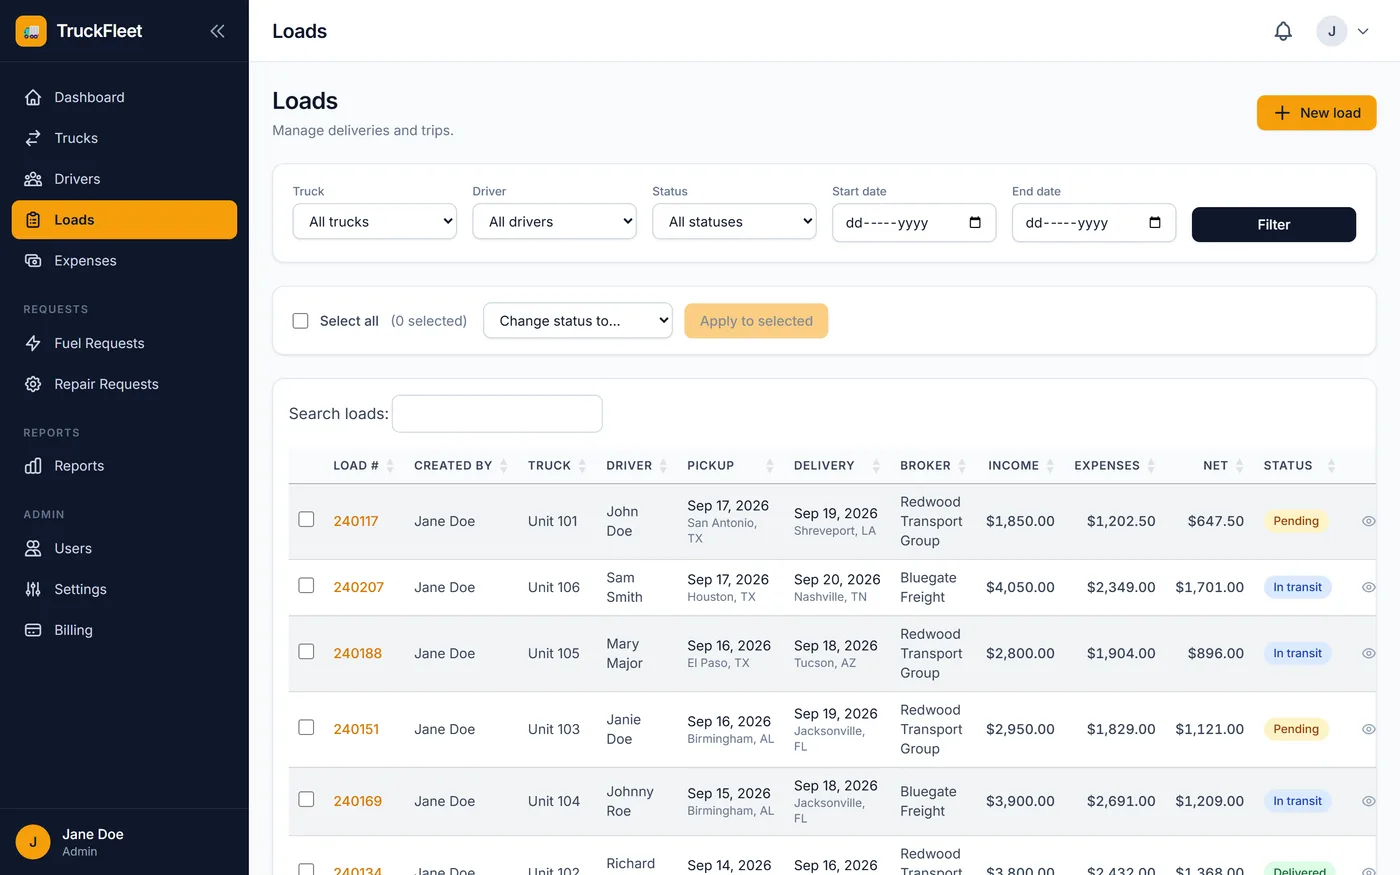Screen dimensions: 1400x875
Task: Open load 240117 link
Action: coord(356,521)
